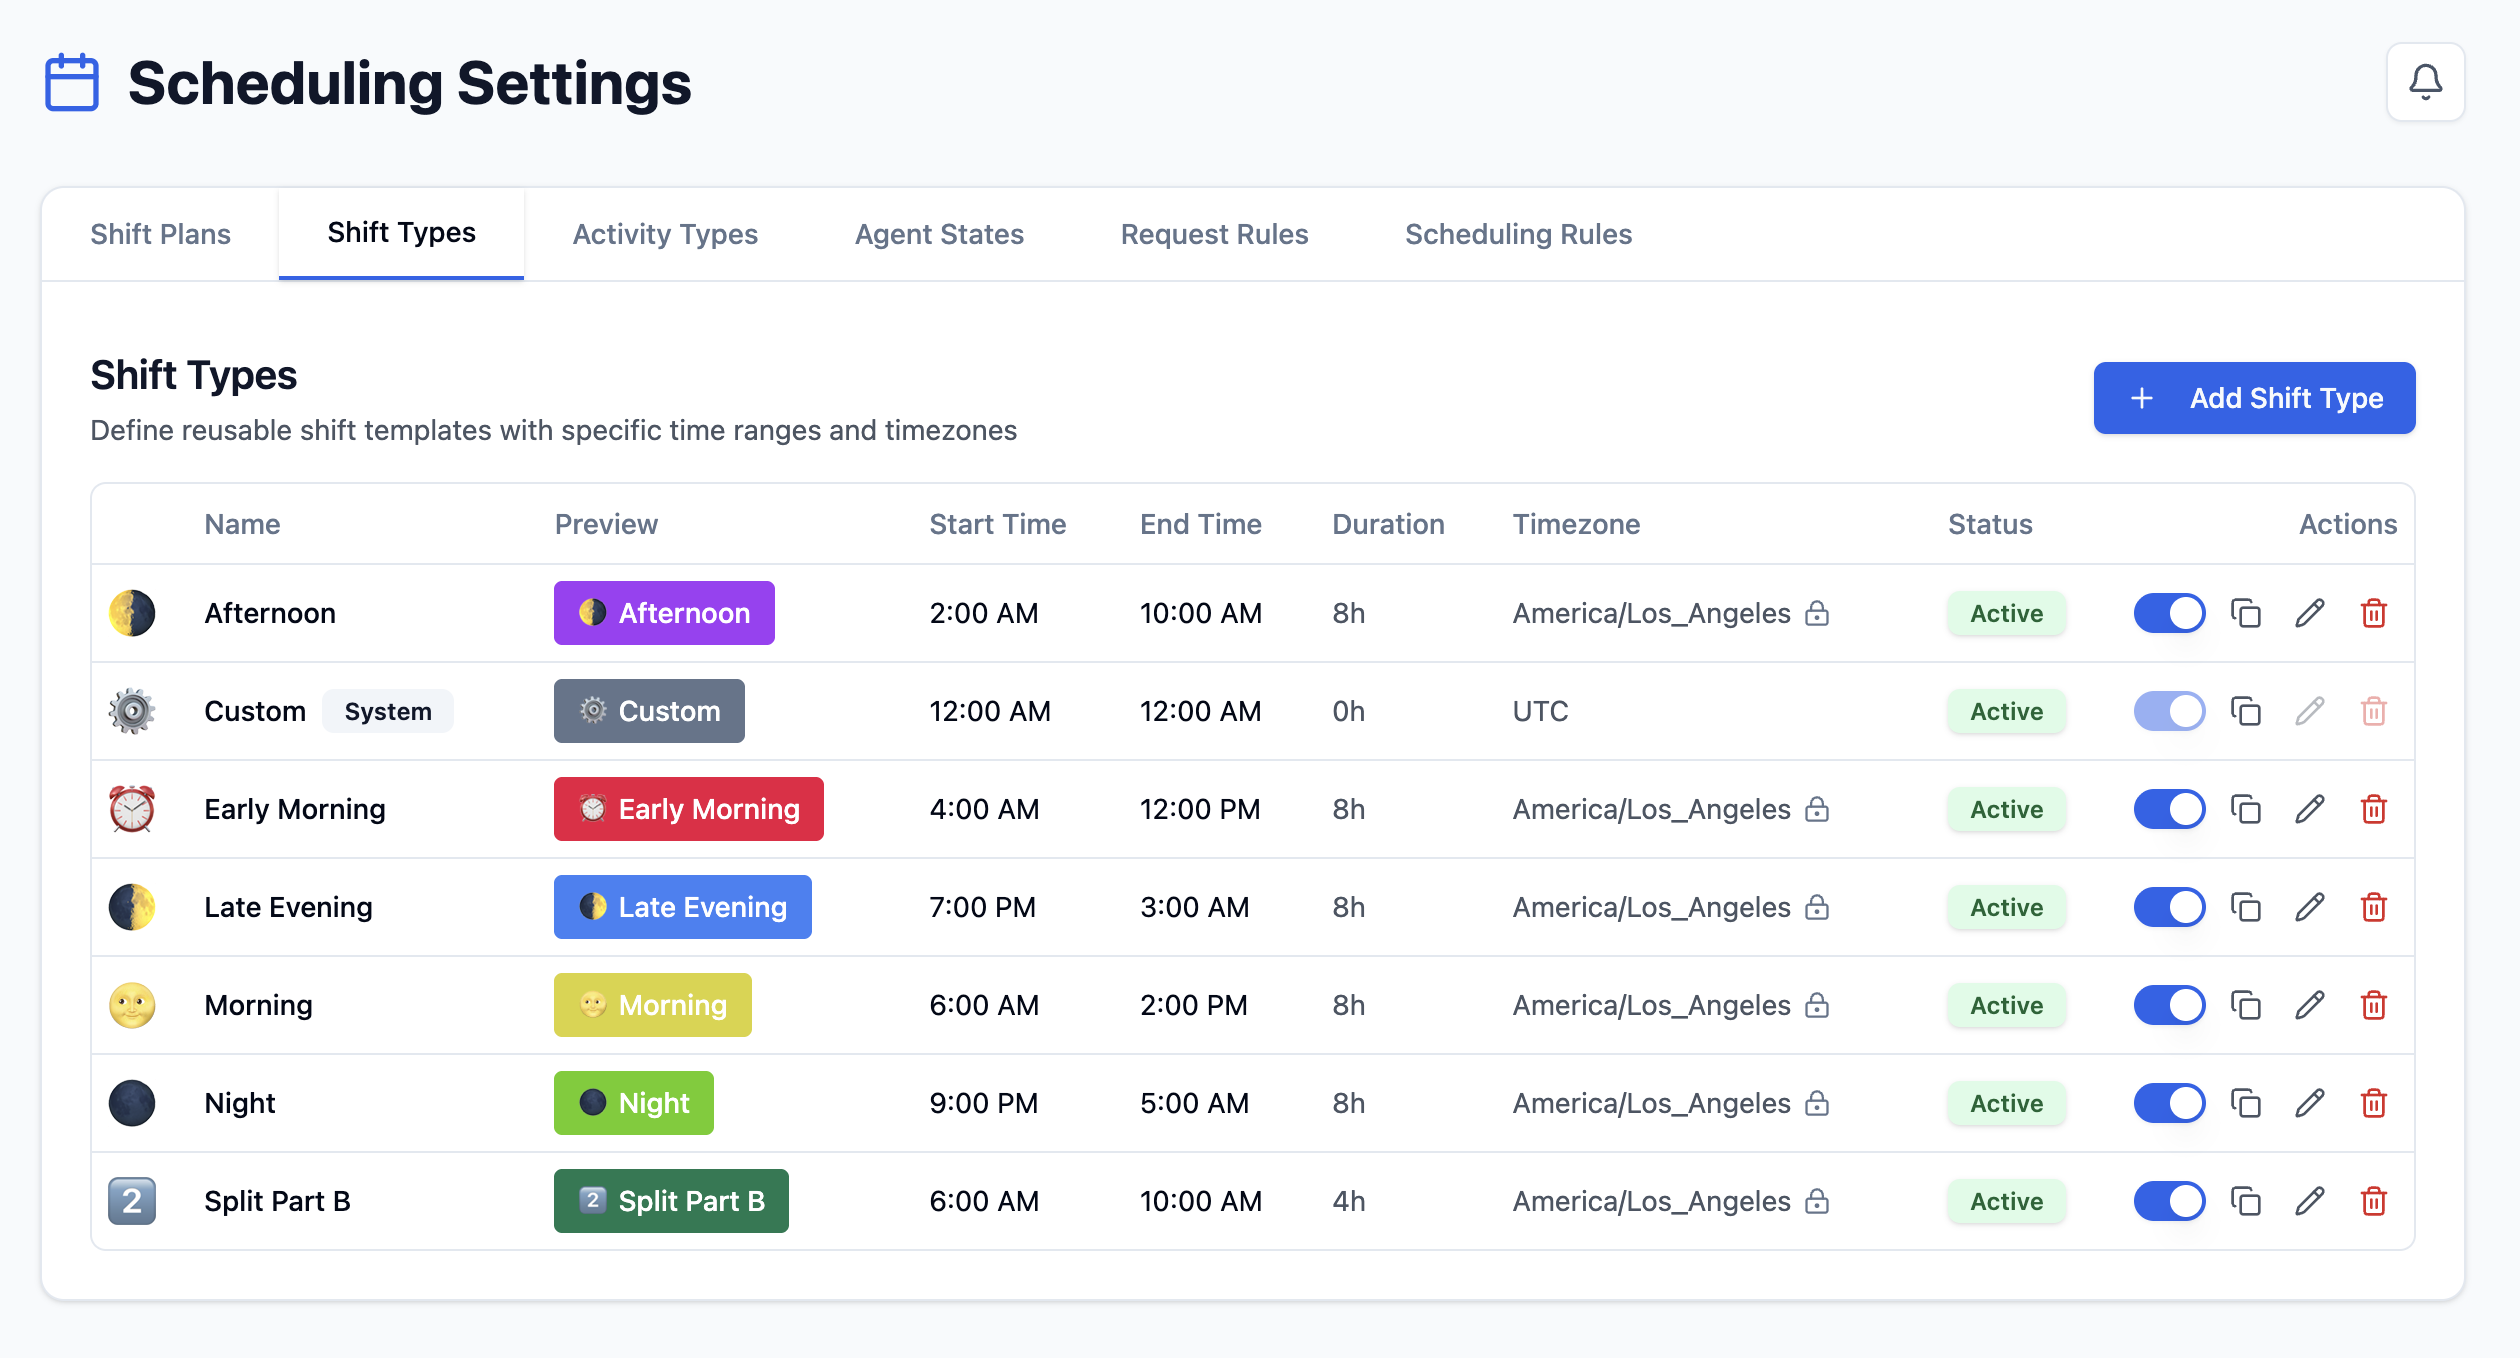Edit the Early Morning shift
Image resolution: width=2520 pixels, height=1358 pixels.
pyautogui.click(x=2310, y=809)
